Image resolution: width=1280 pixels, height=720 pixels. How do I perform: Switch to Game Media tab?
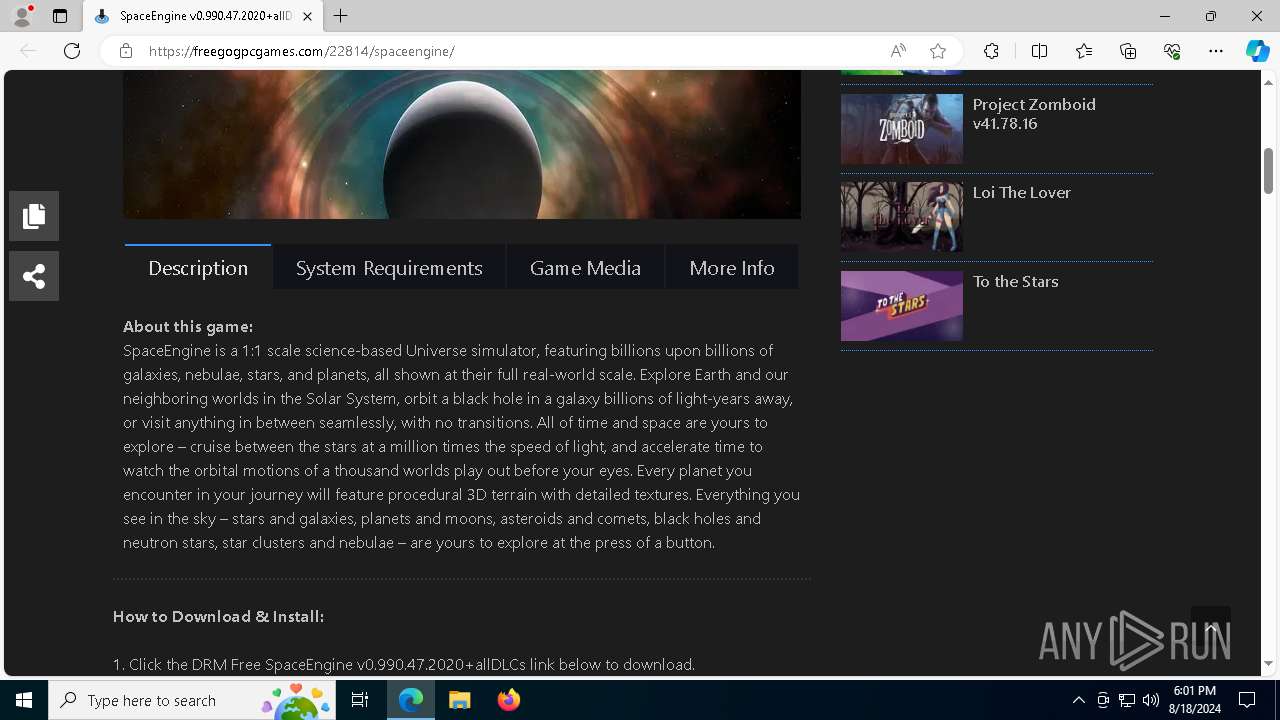coord(585,267)
